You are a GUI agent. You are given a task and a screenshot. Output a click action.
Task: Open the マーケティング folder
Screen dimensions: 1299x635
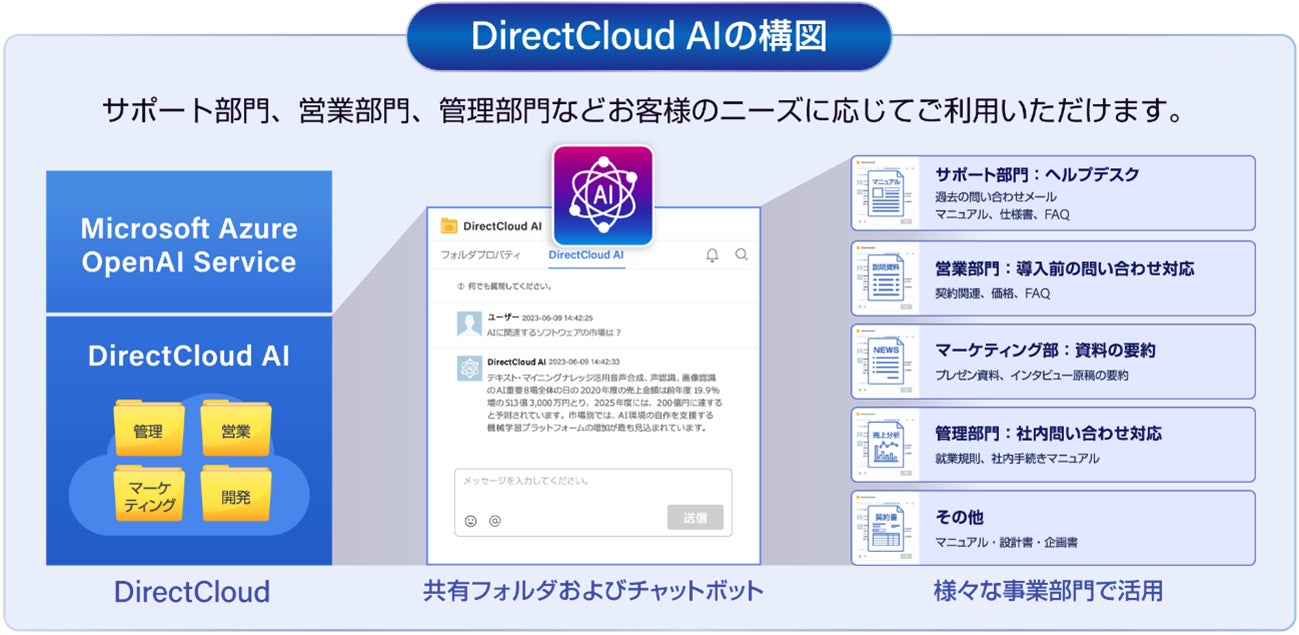click(148, 494)
